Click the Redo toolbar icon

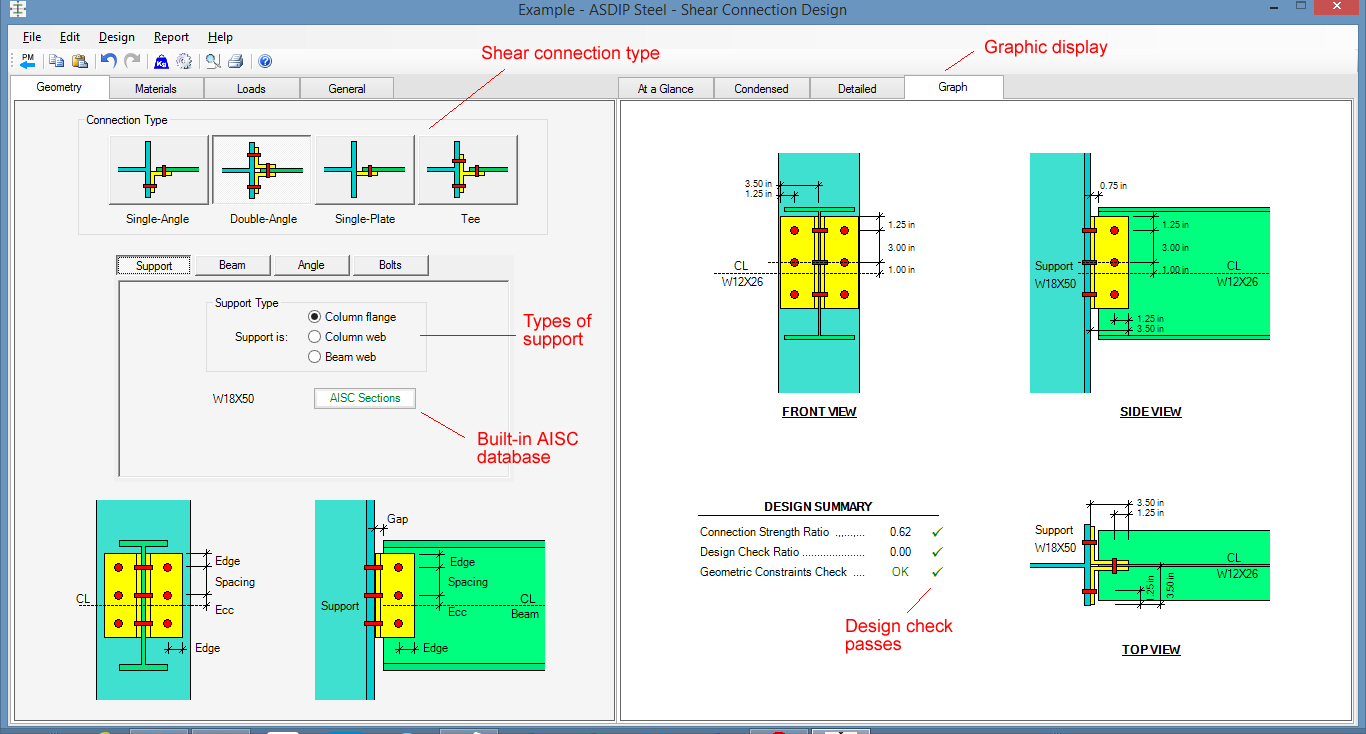pos(131,60)
